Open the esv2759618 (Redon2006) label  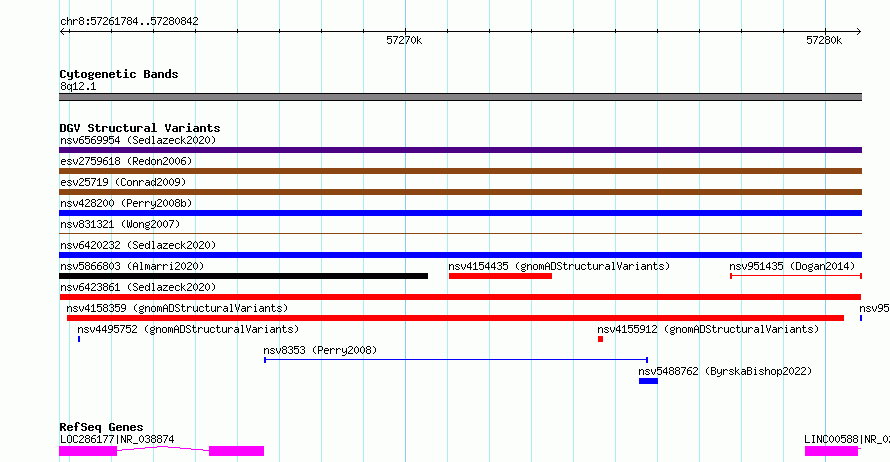(126, 161)
